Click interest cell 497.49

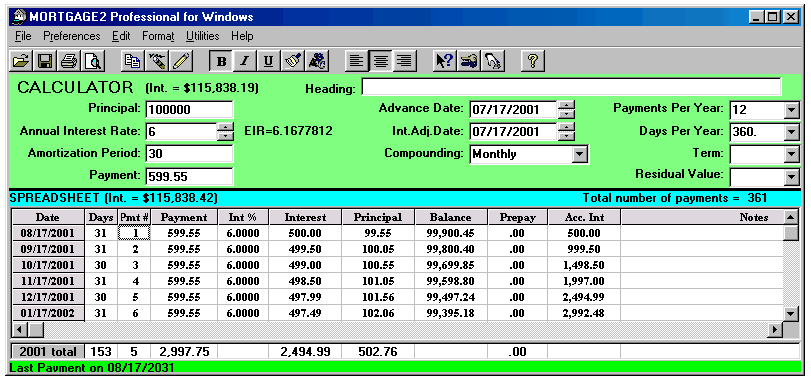305,313
